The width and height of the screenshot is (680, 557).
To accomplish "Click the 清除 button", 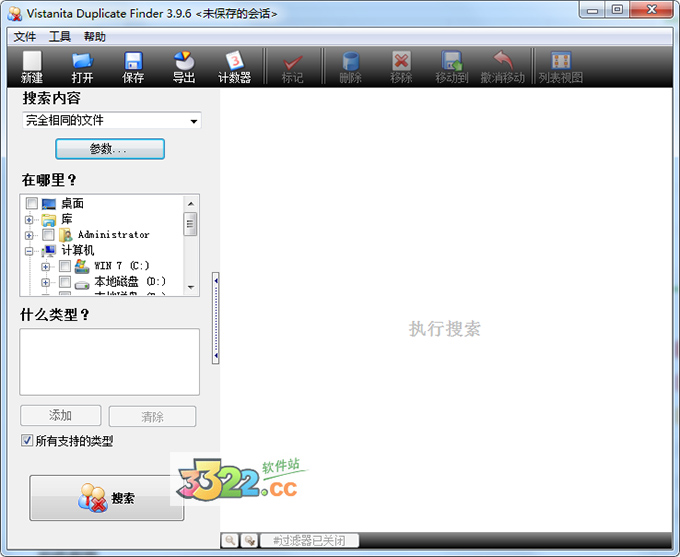I will click(x=152, y=416).
